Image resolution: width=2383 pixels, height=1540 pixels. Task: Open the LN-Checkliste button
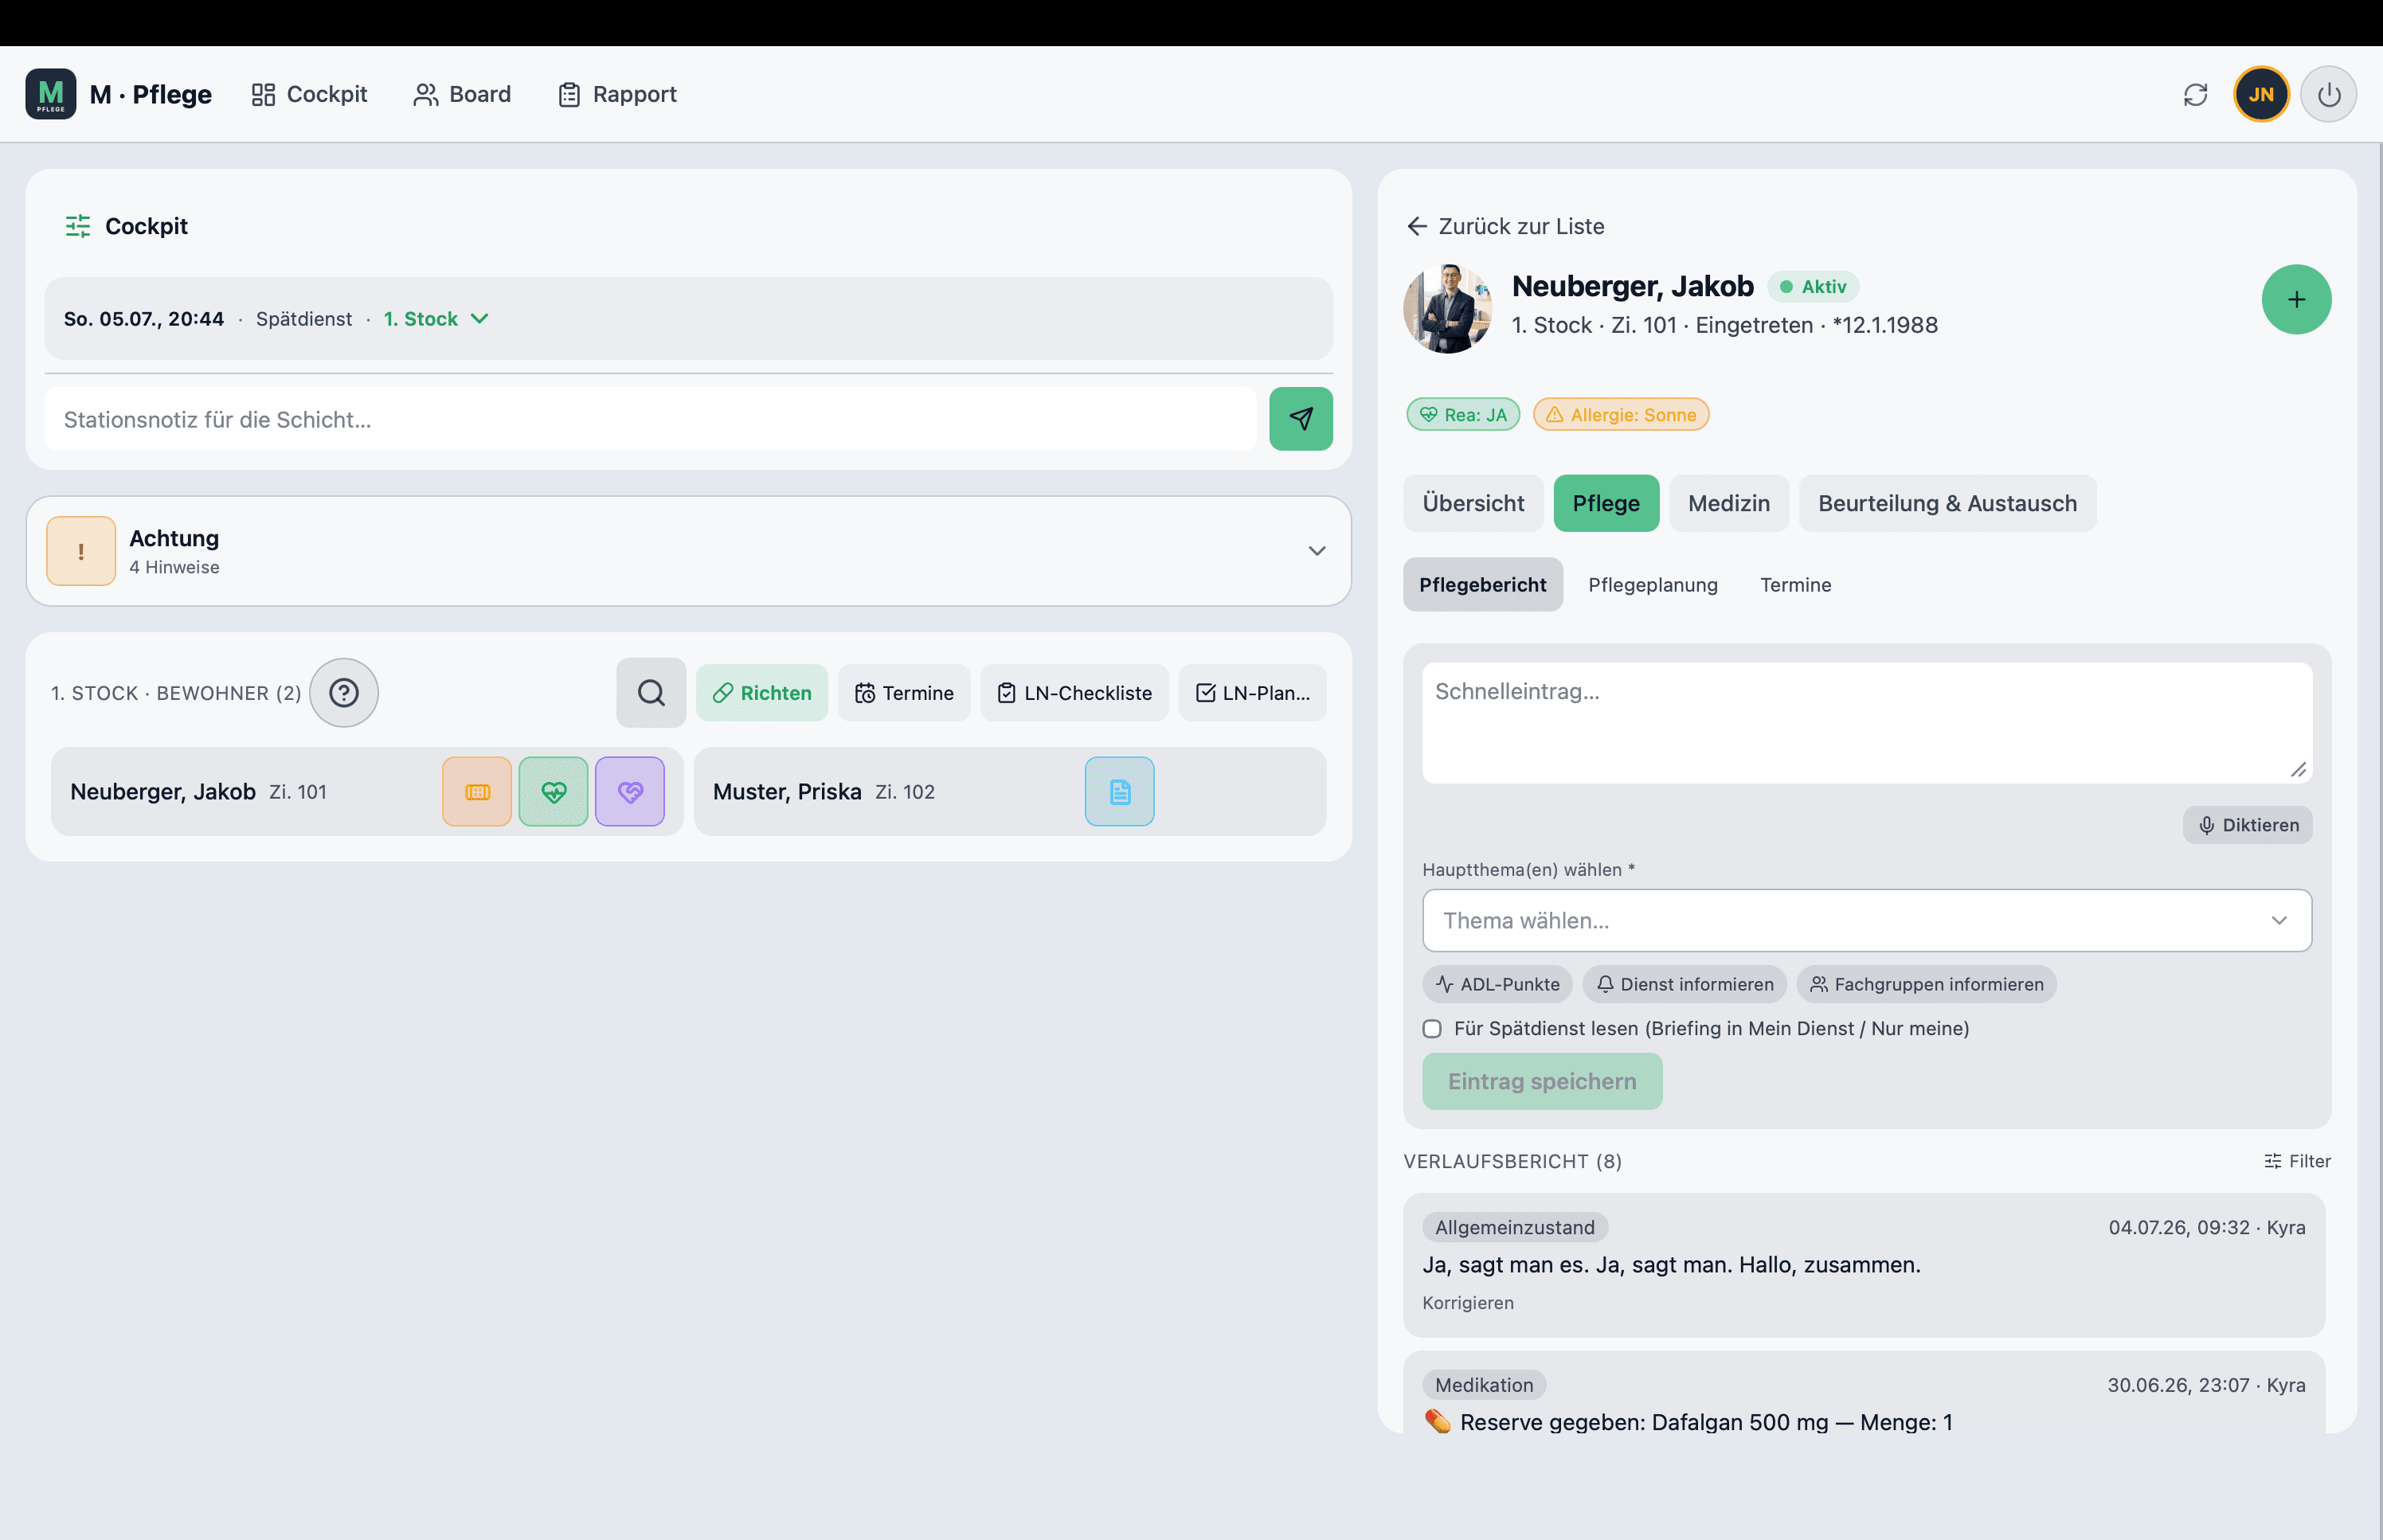[1074, 693]
